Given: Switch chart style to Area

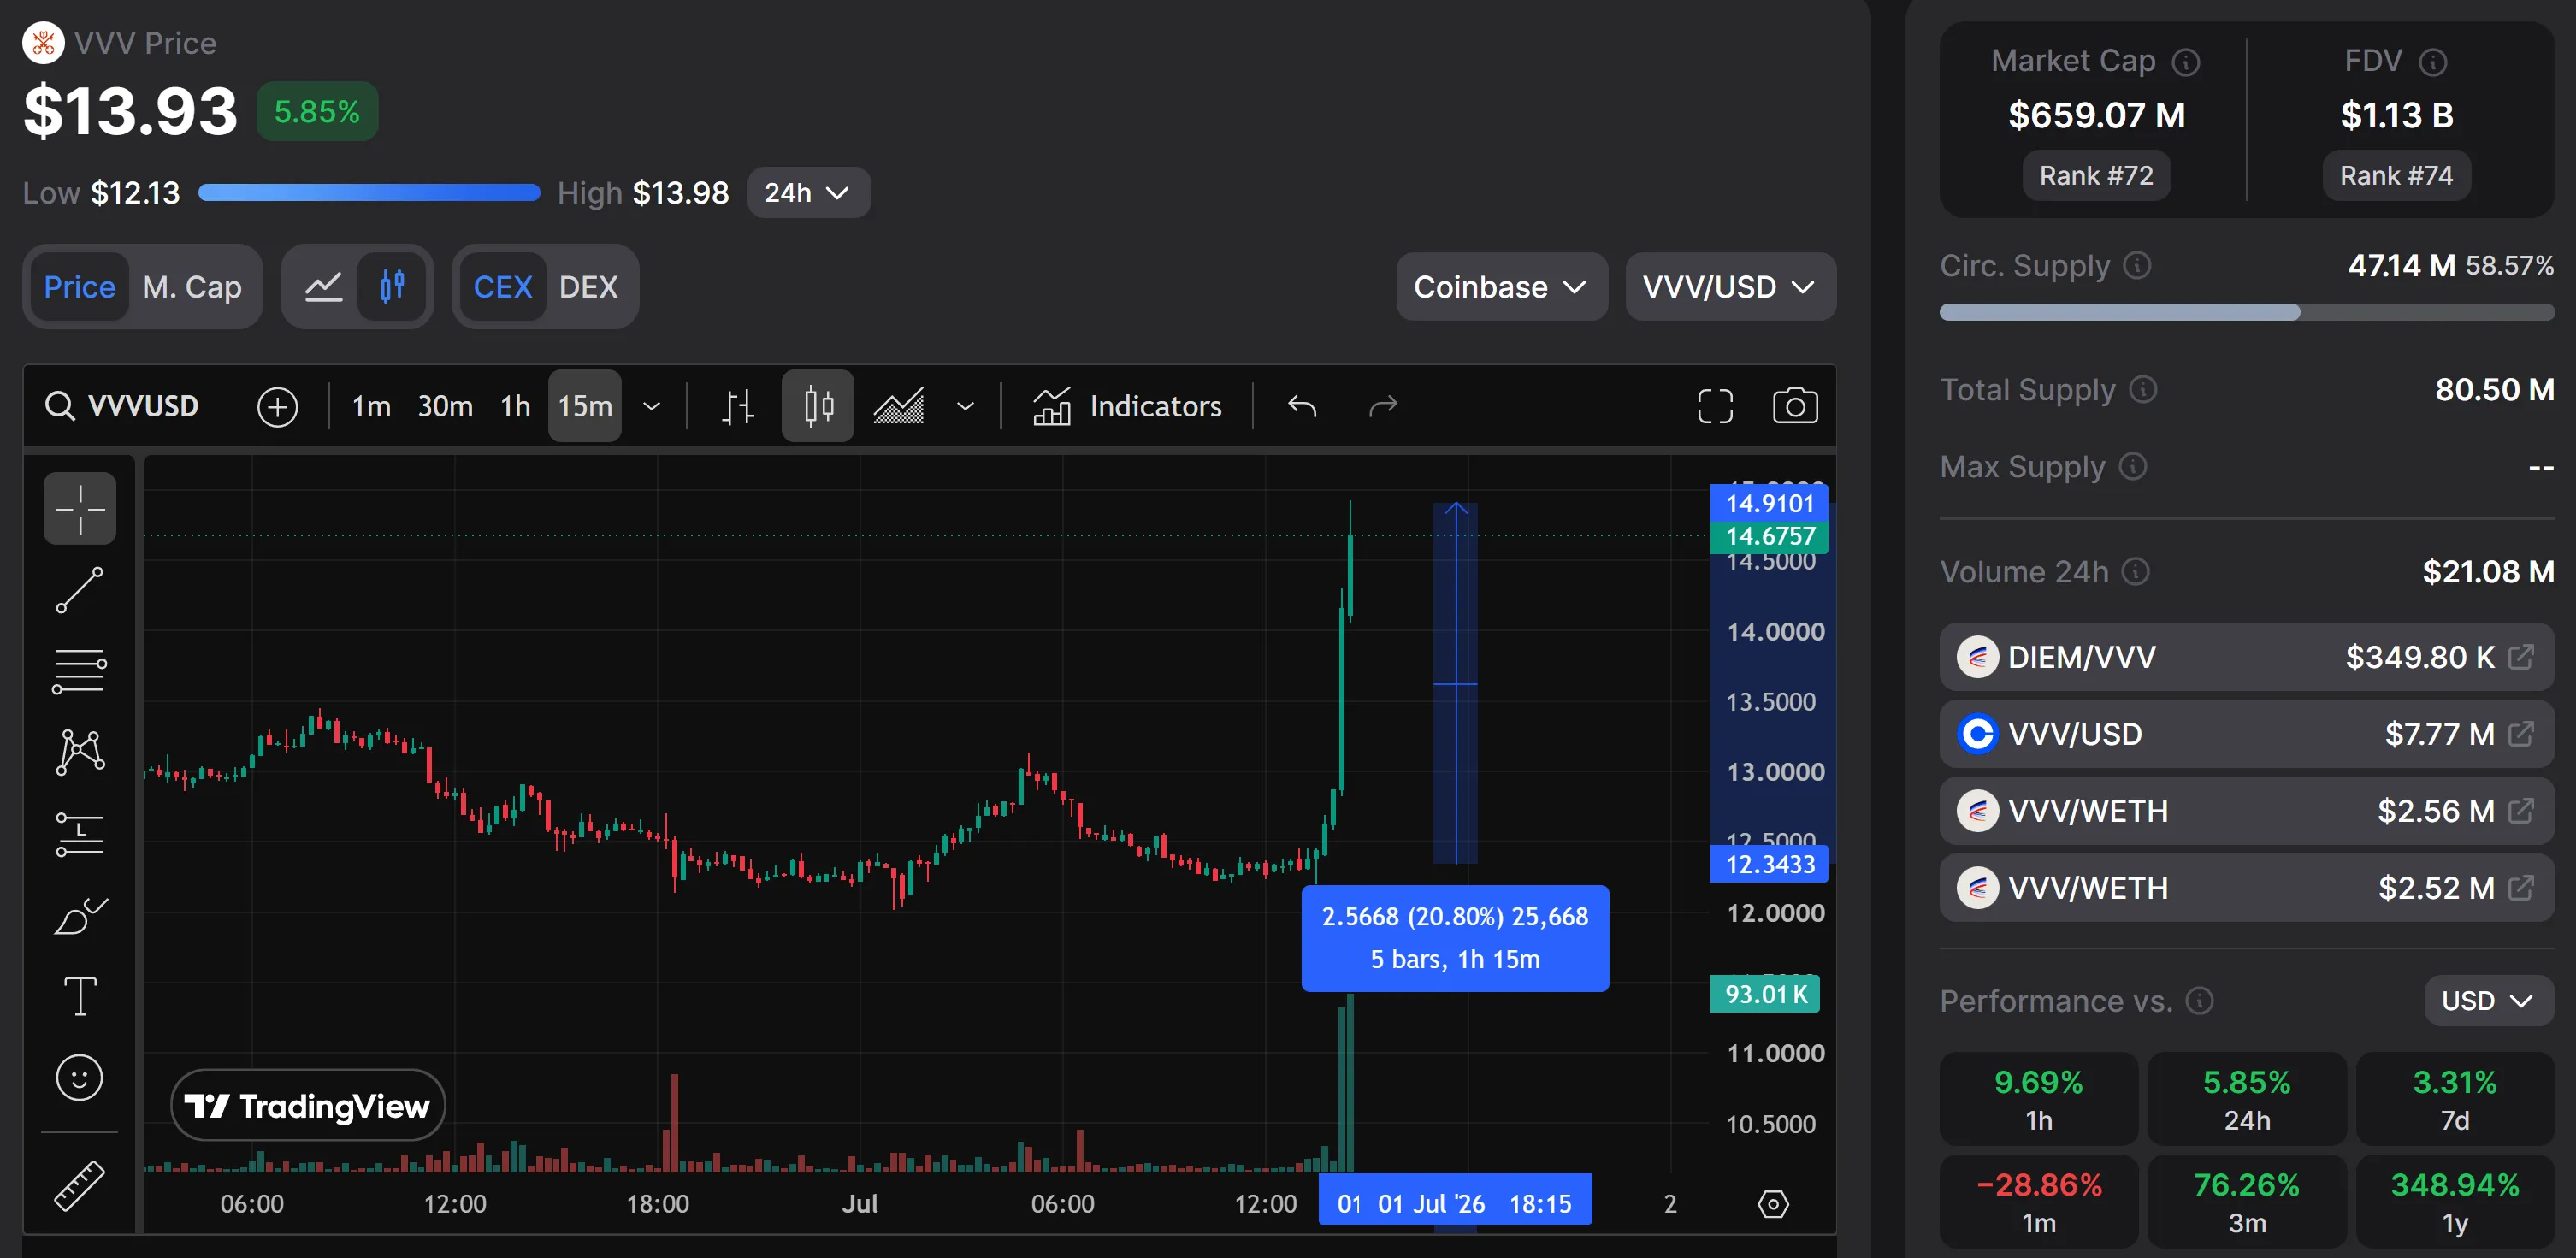Looking at the screenshot, I should [x=899, y=406].
